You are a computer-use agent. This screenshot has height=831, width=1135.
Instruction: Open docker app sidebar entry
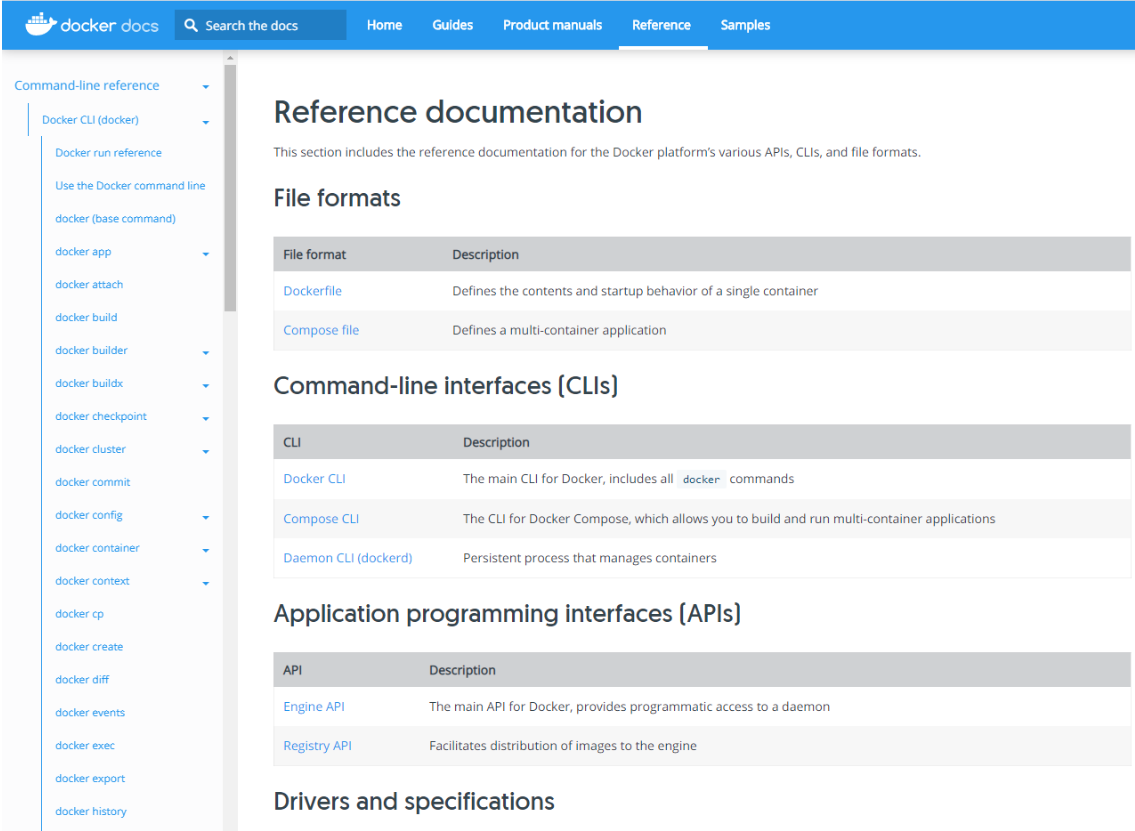pyautogui.click(x=83, y=252)
